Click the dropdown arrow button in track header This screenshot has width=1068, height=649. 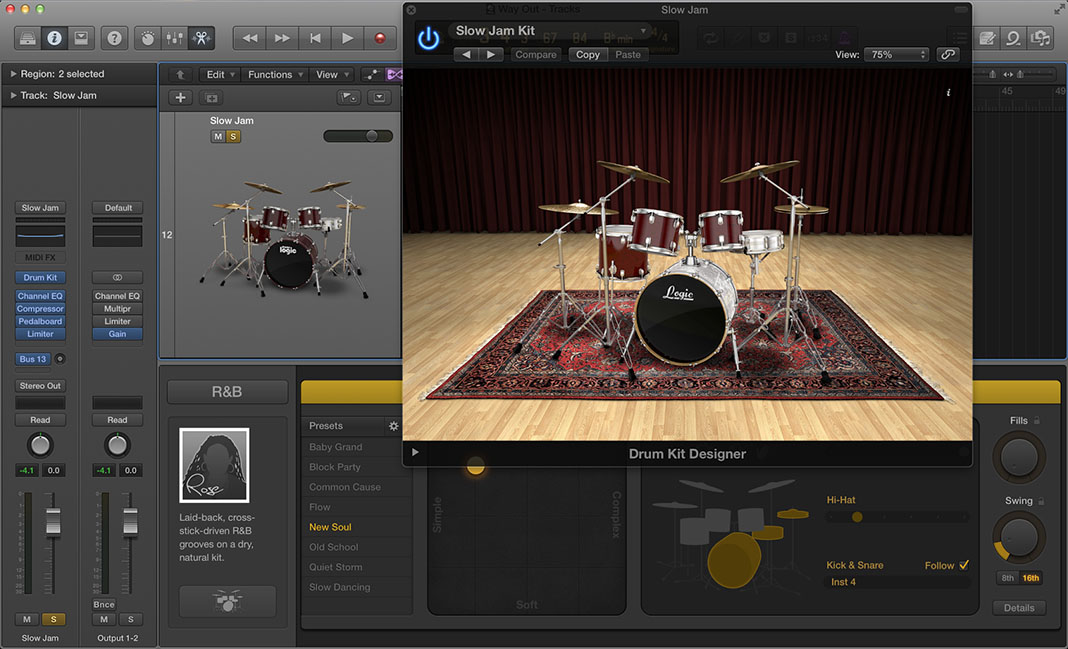tap(379, 97)
